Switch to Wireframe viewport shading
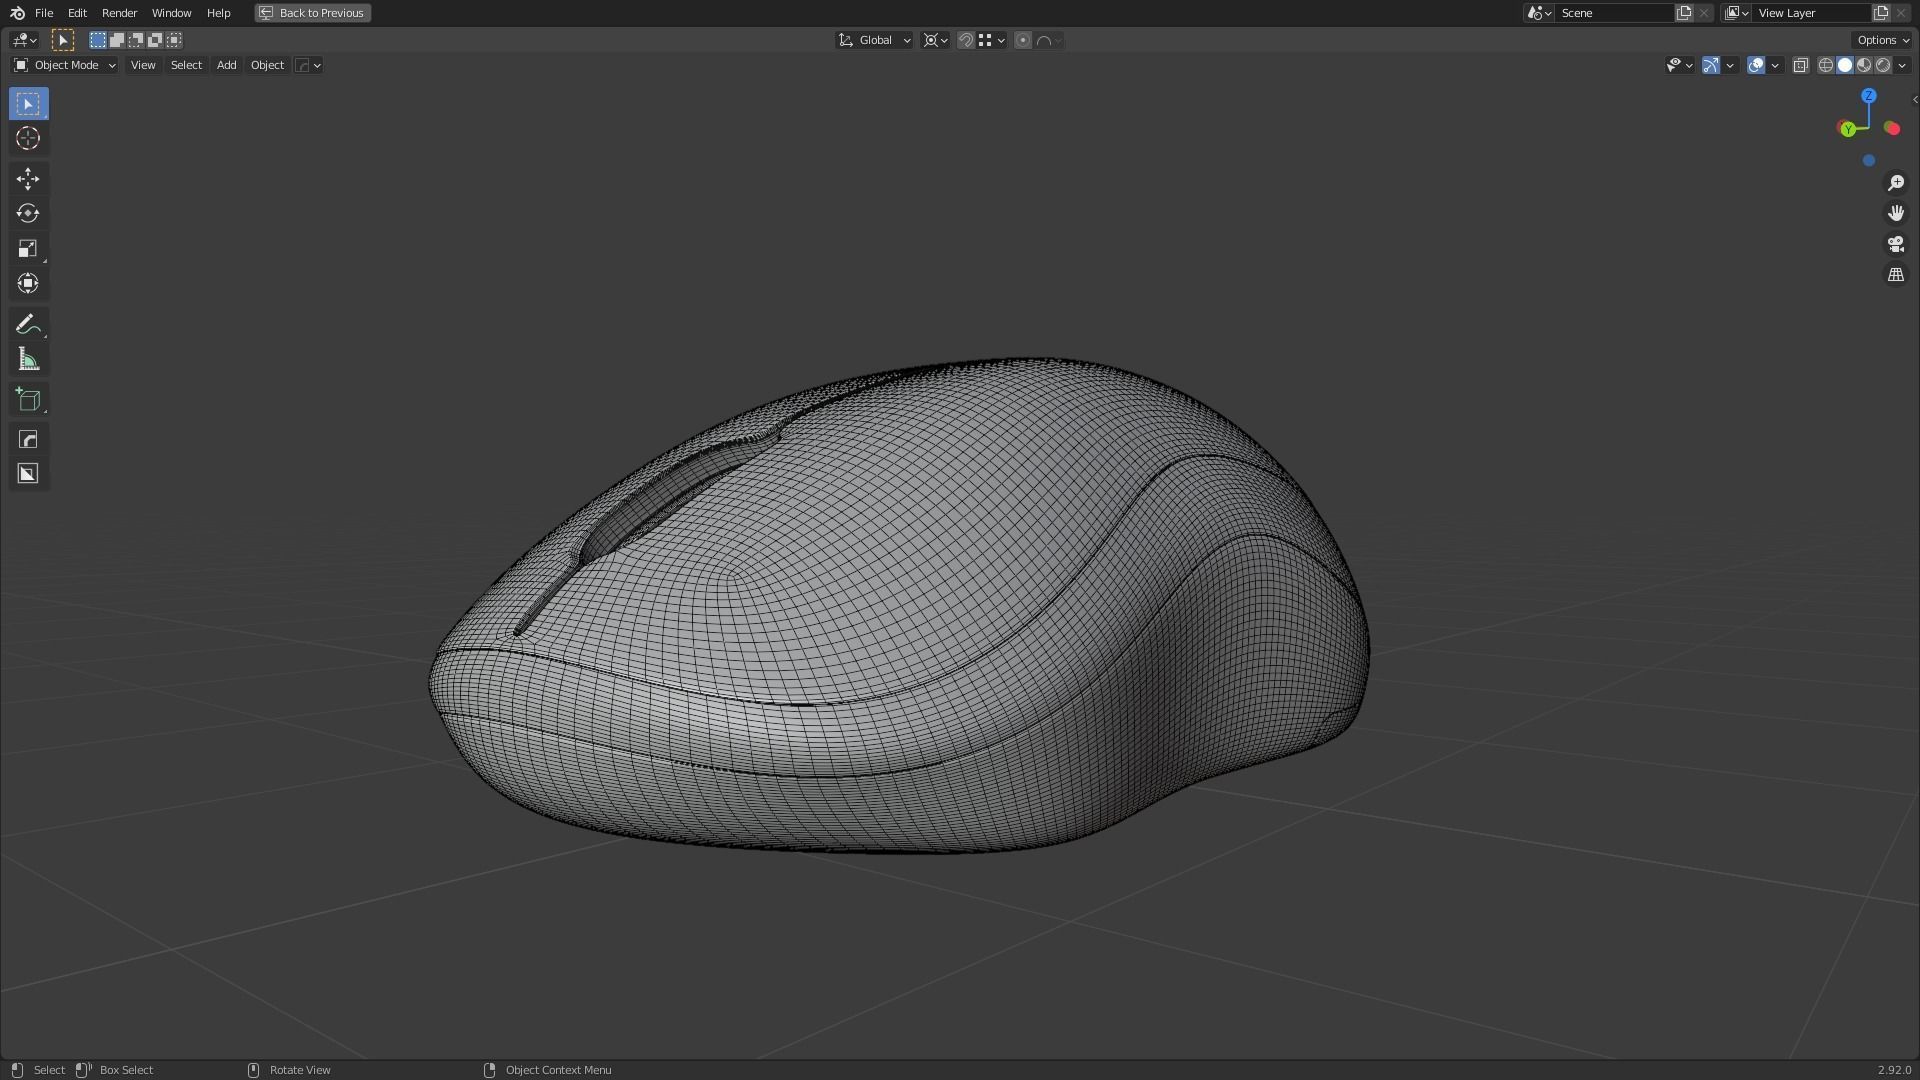 coord(1825,65)
